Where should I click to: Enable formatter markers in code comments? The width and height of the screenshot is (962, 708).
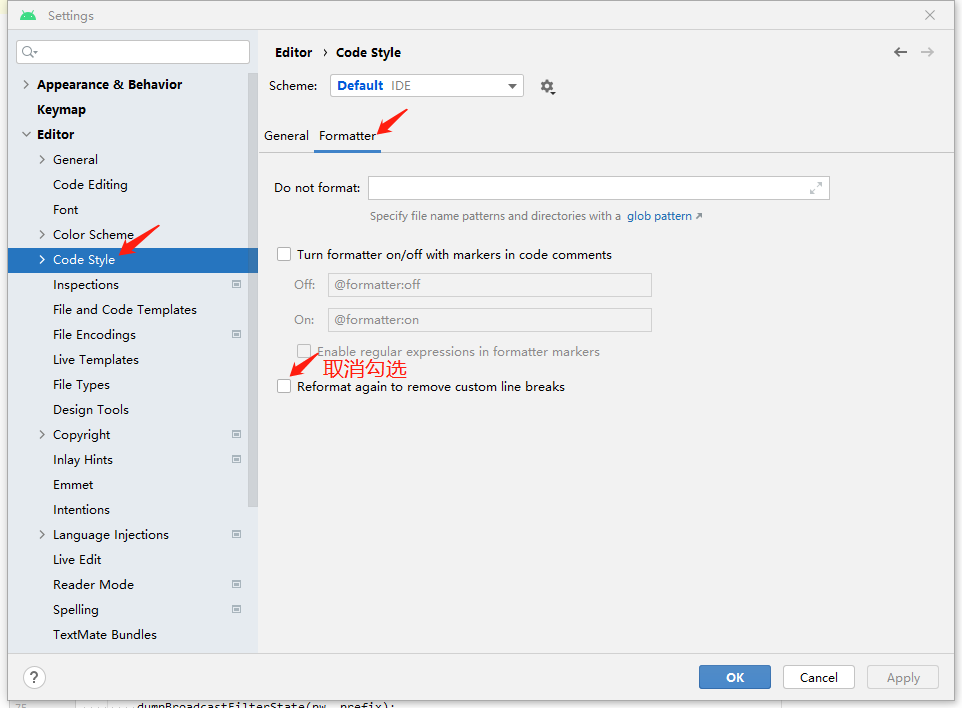[x=283, y=254]
